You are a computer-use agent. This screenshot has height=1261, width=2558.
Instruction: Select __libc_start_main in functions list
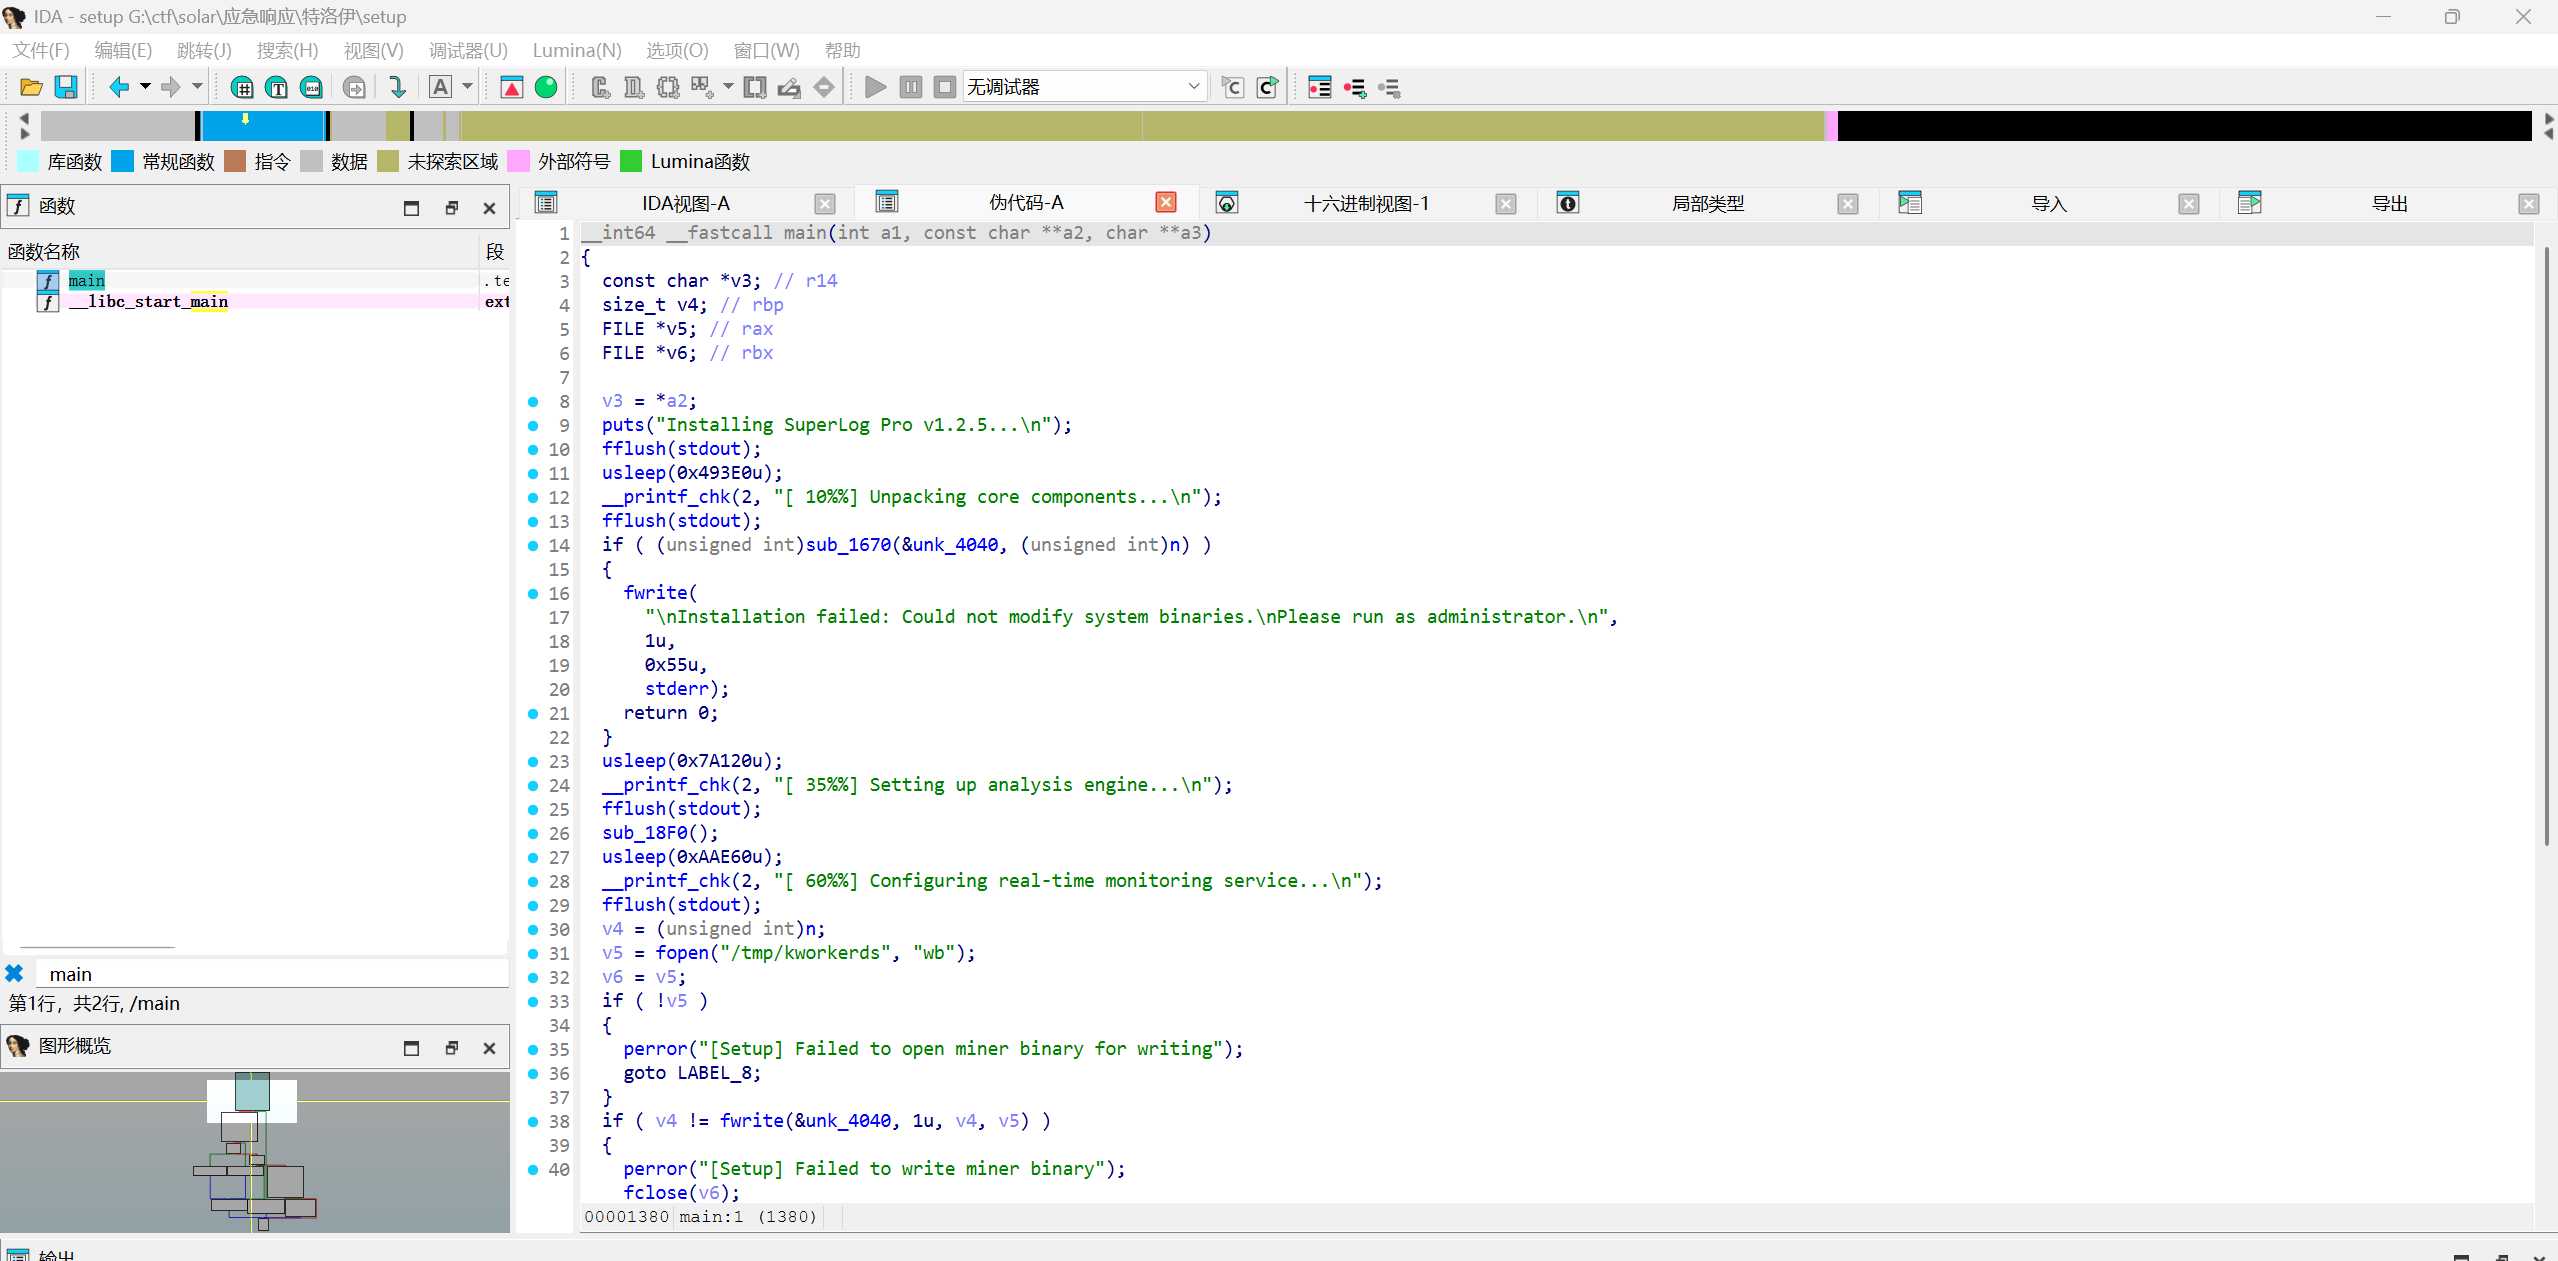[x=148, y=302]
